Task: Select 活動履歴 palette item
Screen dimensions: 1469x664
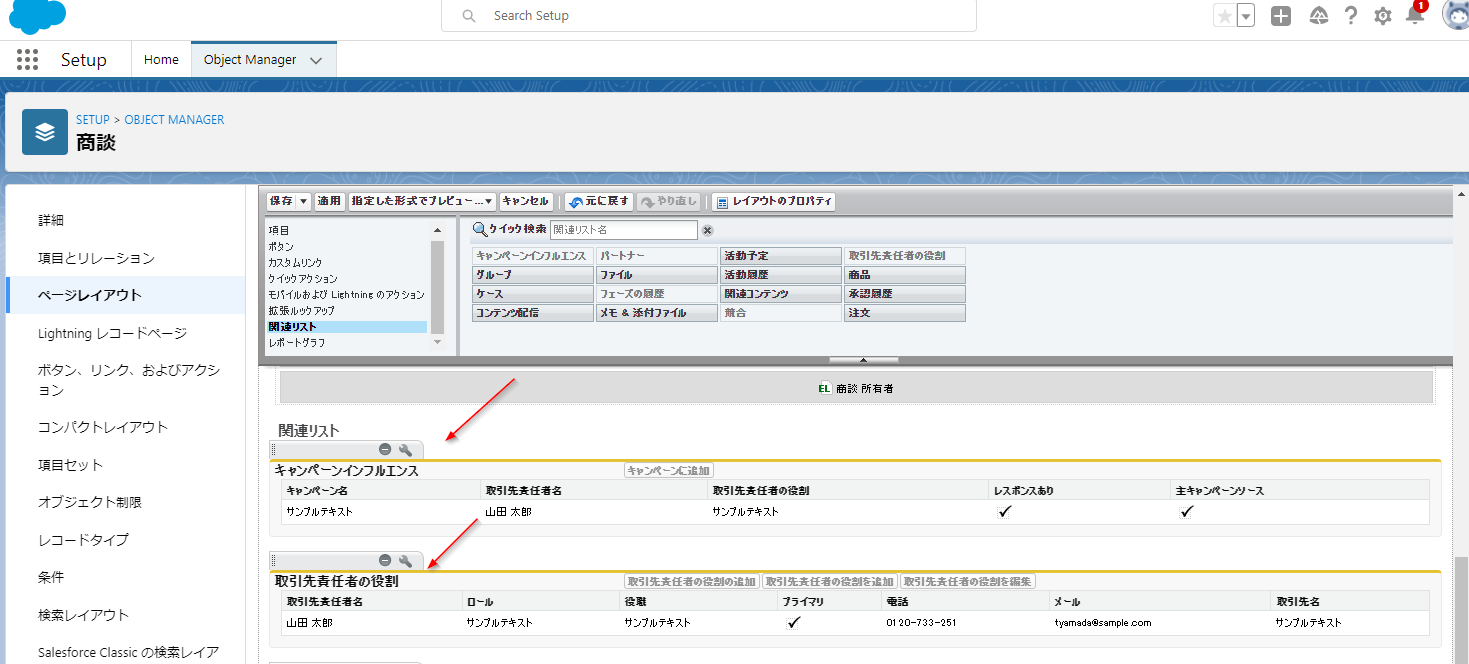Action: pyautogui.click(x=781, y=275)
